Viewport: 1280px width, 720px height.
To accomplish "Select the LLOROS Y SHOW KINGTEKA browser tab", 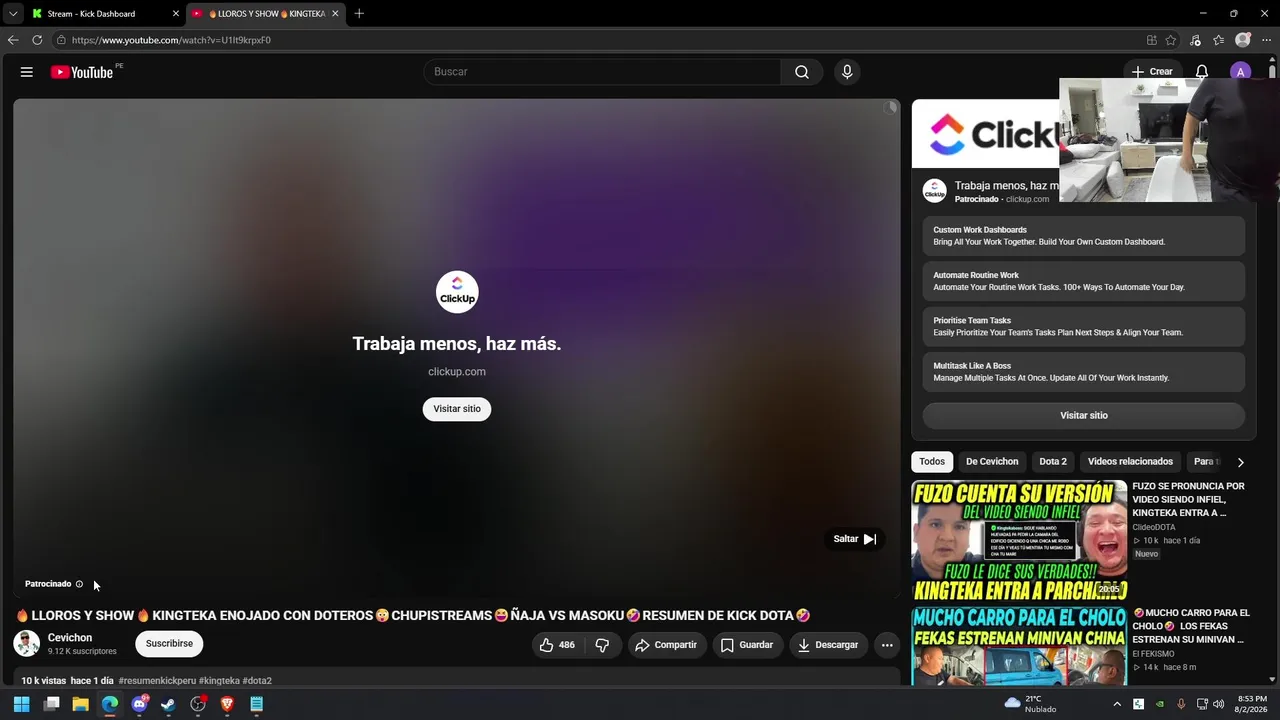I will tap(266, 14).
